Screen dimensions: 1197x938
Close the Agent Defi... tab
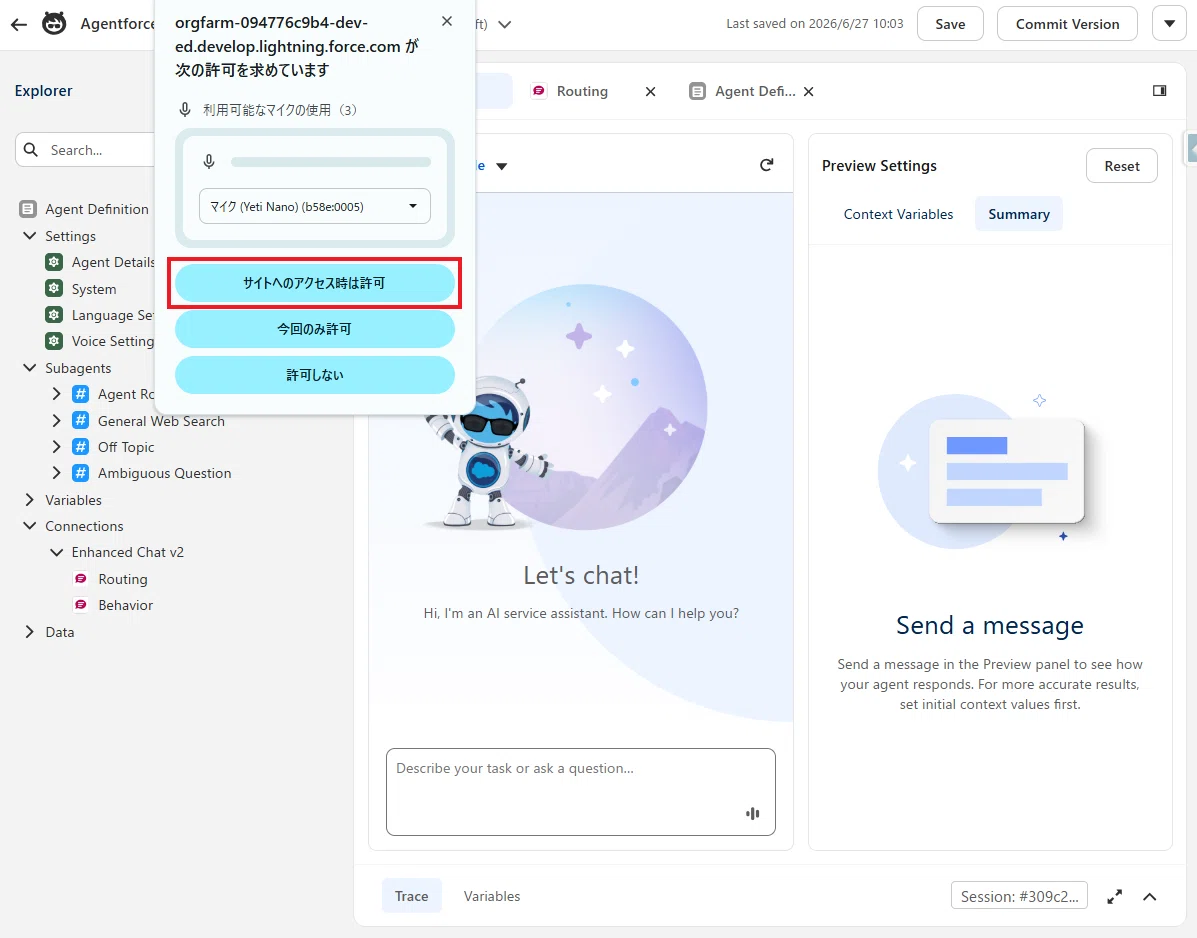[808, 92]
